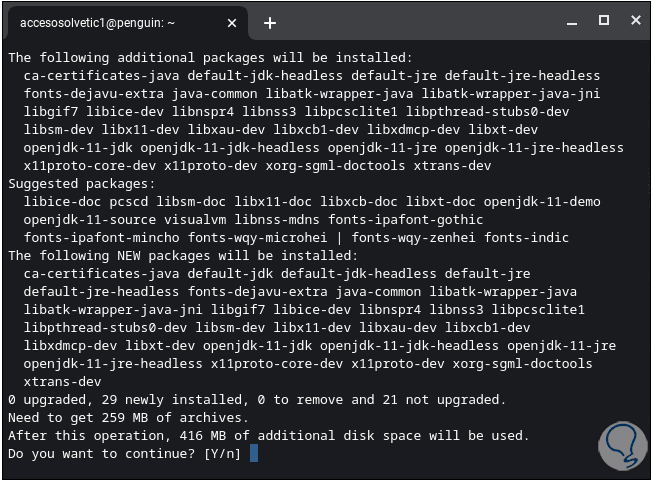
Task: Maximize the terminal window
Action: click(x=604, y=21)
